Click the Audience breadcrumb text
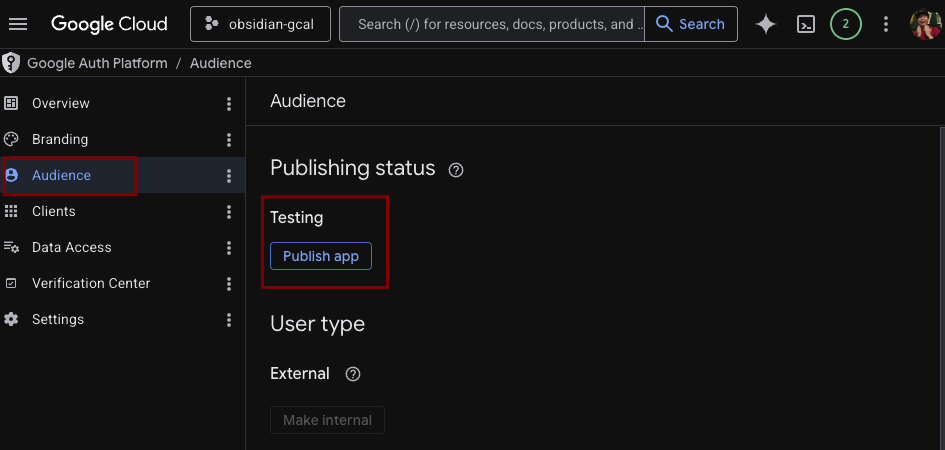 pos(221,63)
